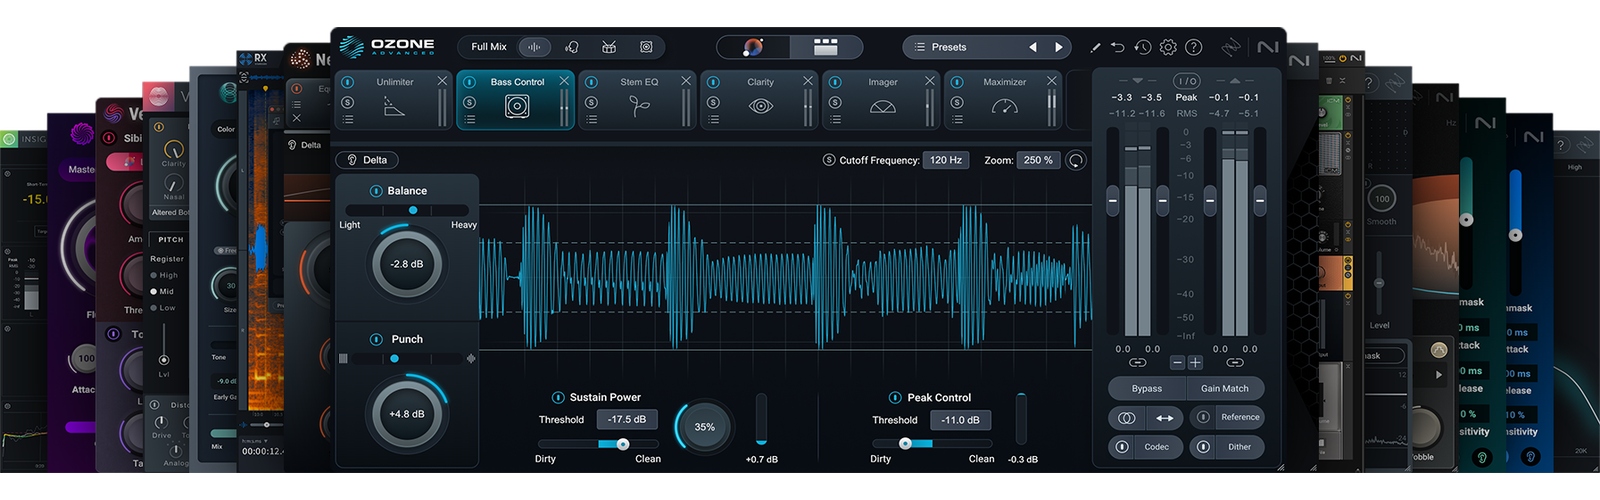Toggle the Balance power button
This screenshot has height=500, width=1600.
point(376,191)
